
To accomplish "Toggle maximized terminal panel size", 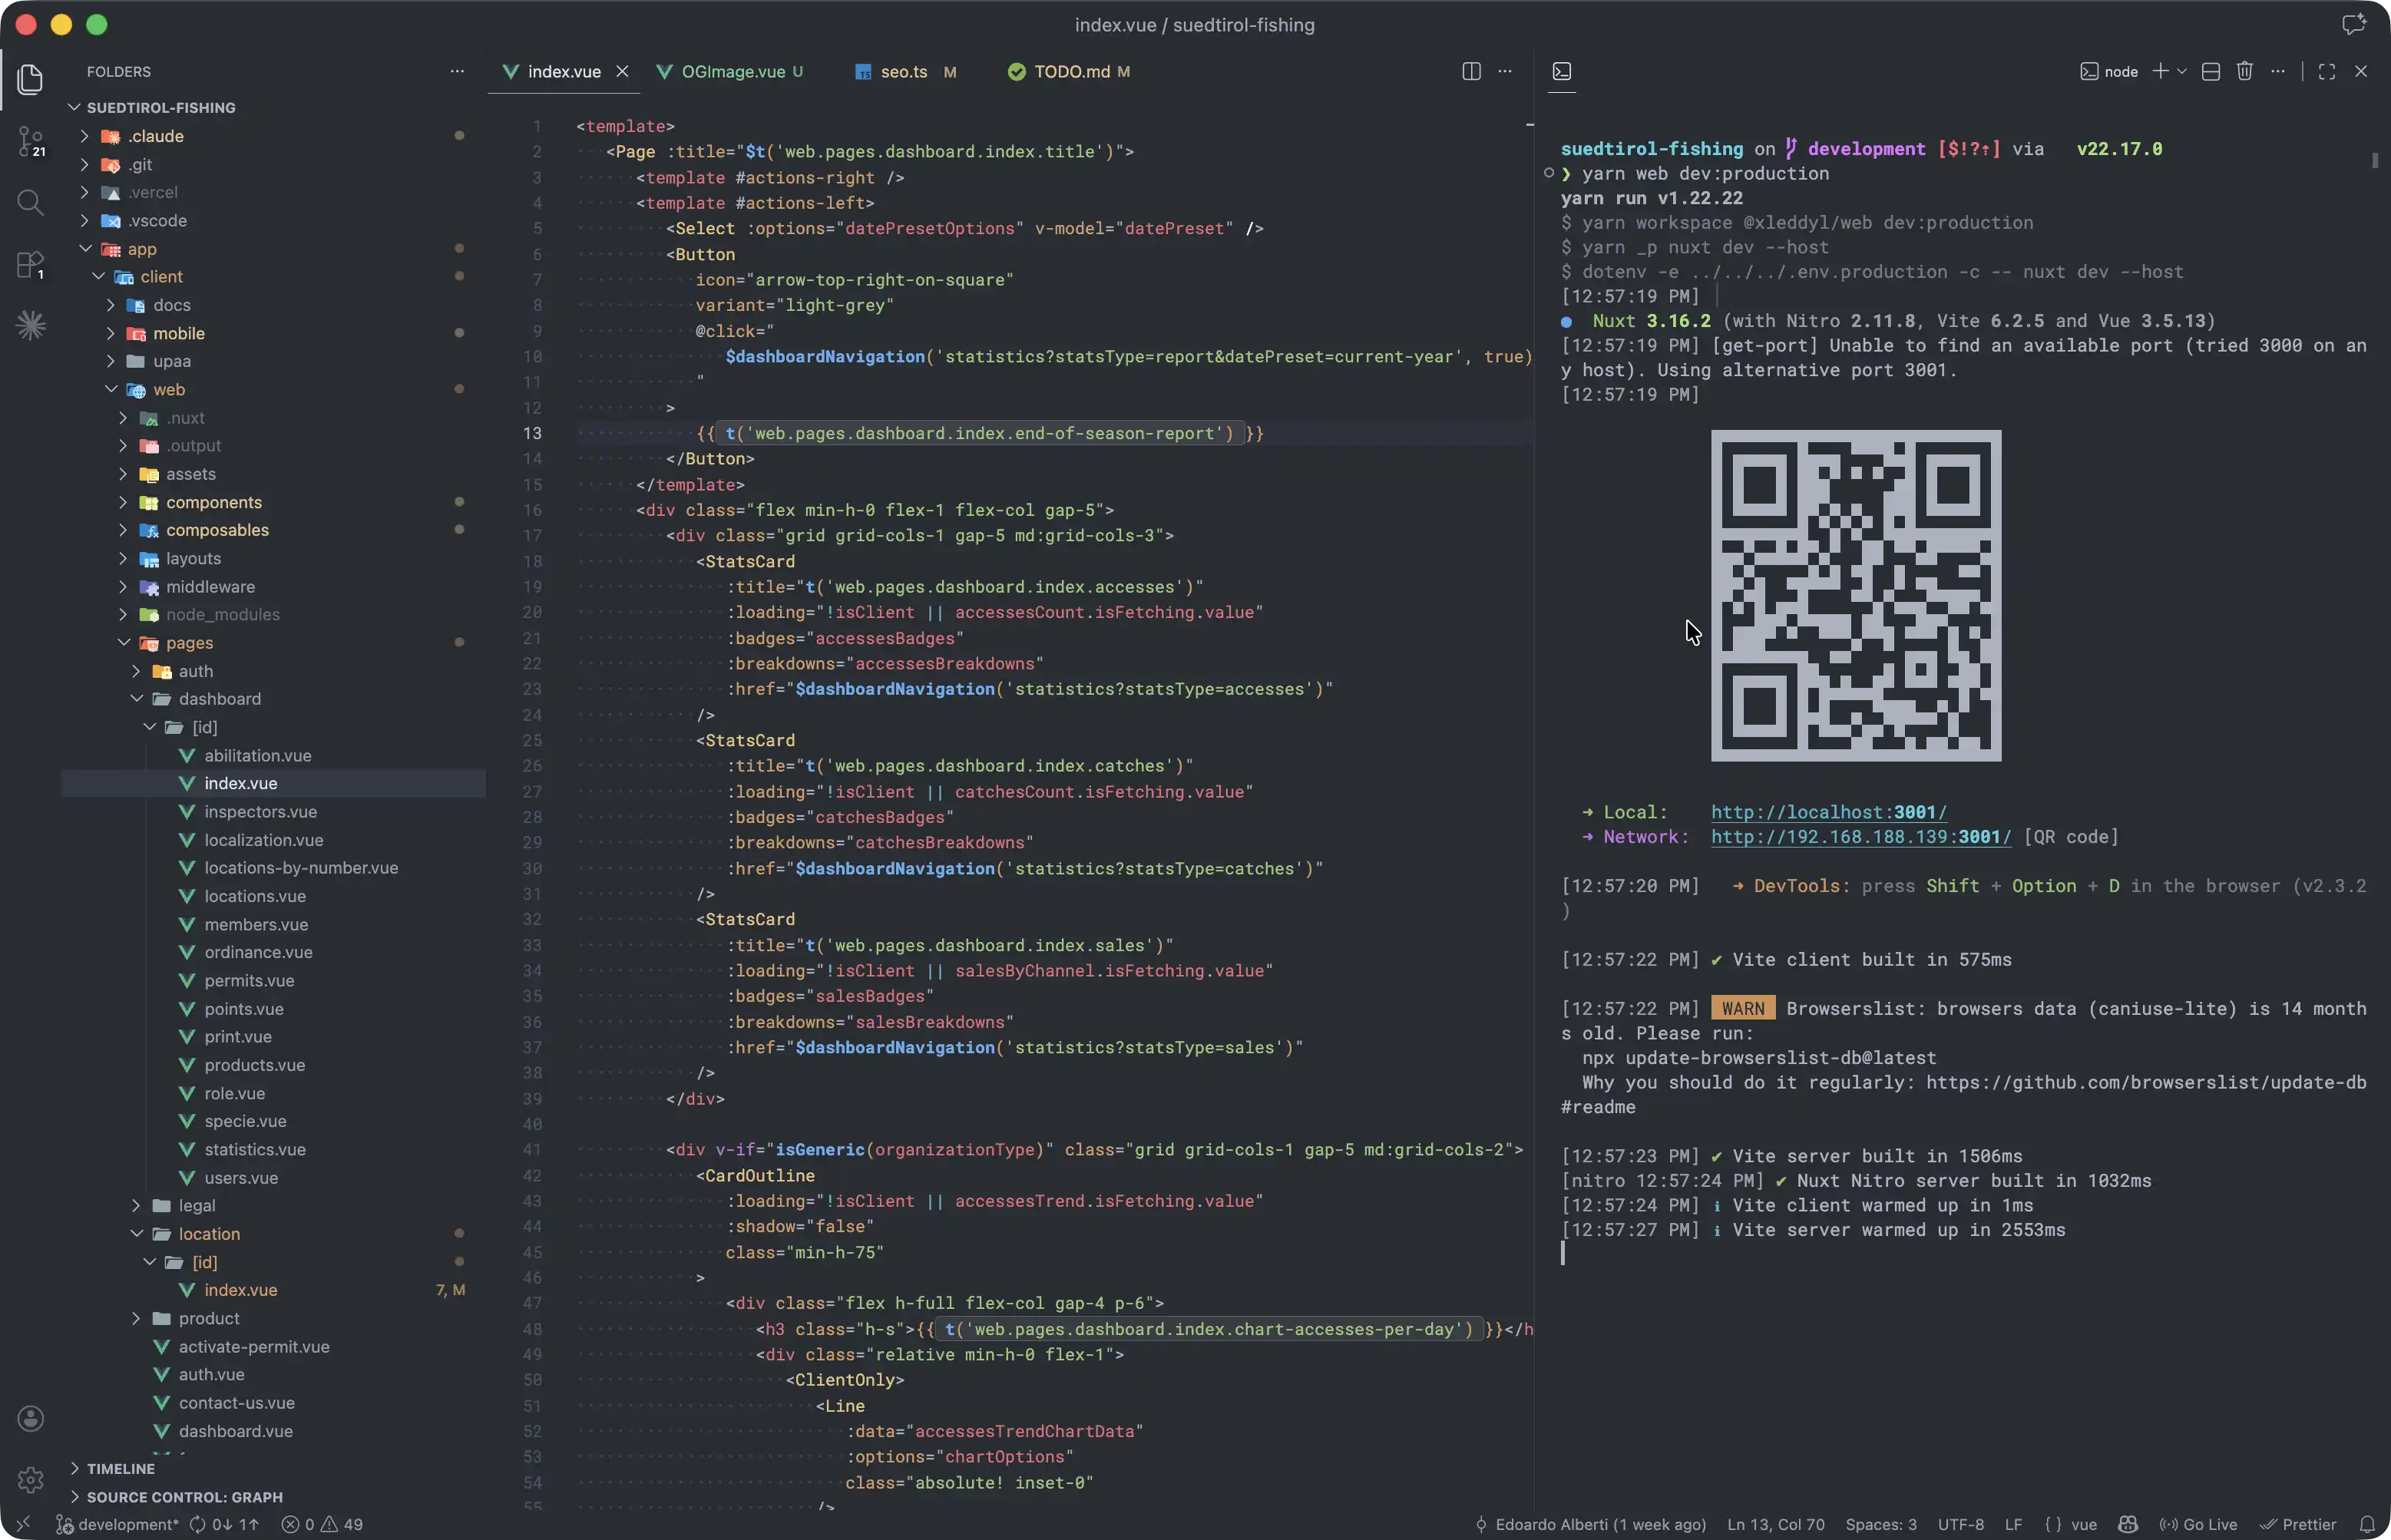I will (x=2326, y=71).
